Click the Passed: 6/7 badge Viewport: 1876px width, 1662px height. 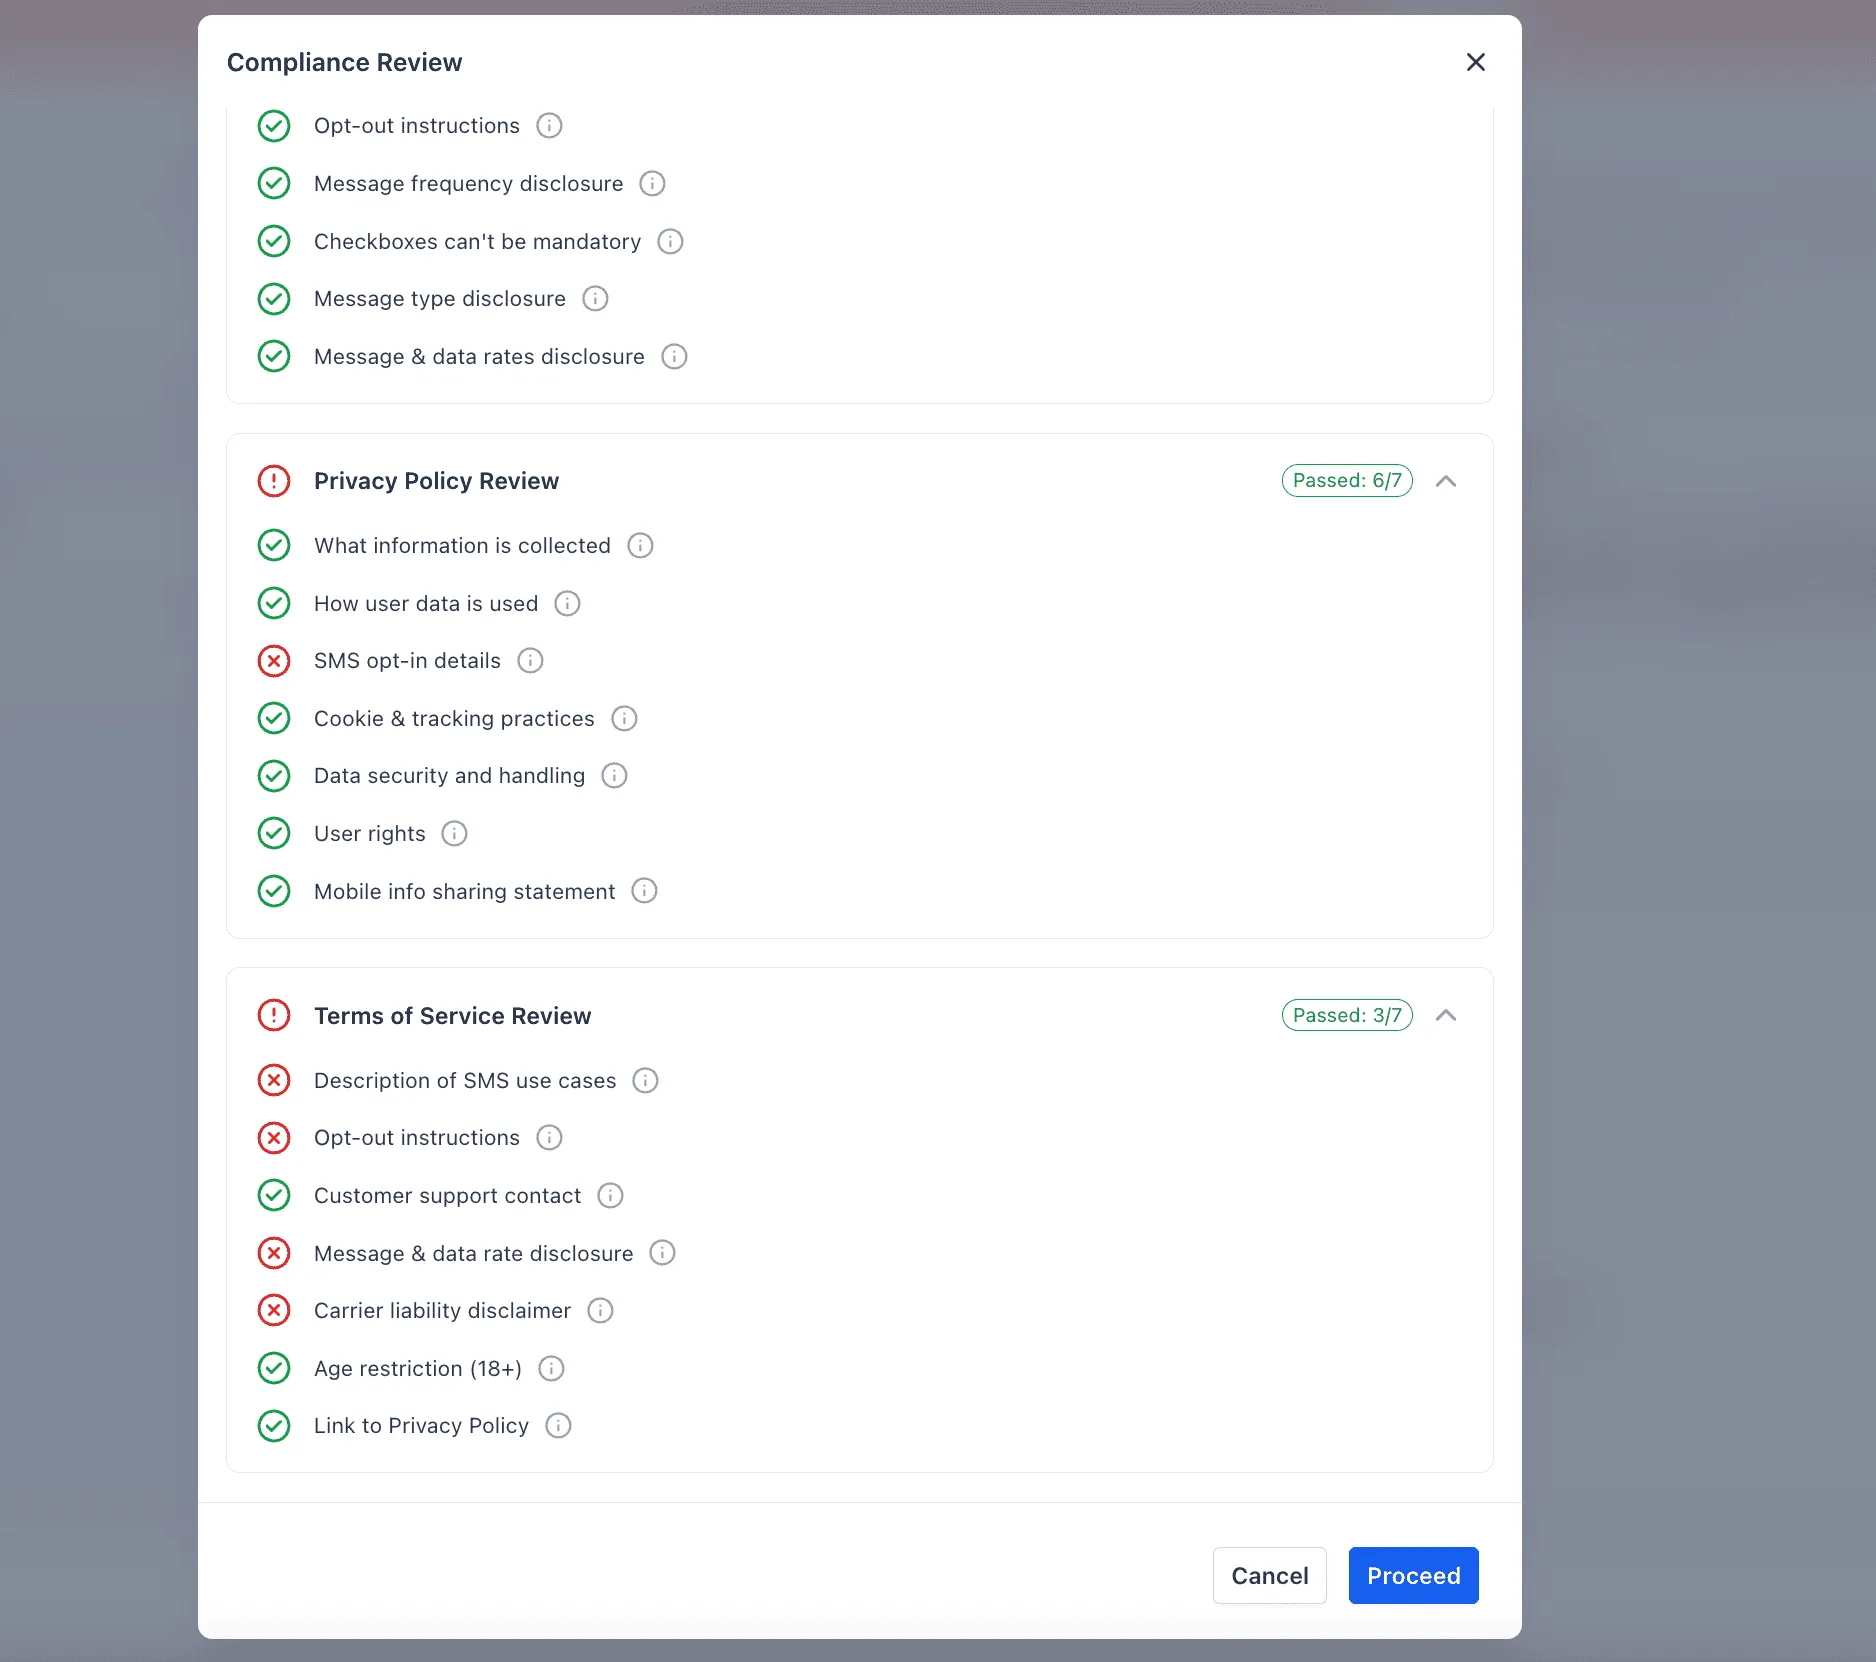[x=1347, y=481]
